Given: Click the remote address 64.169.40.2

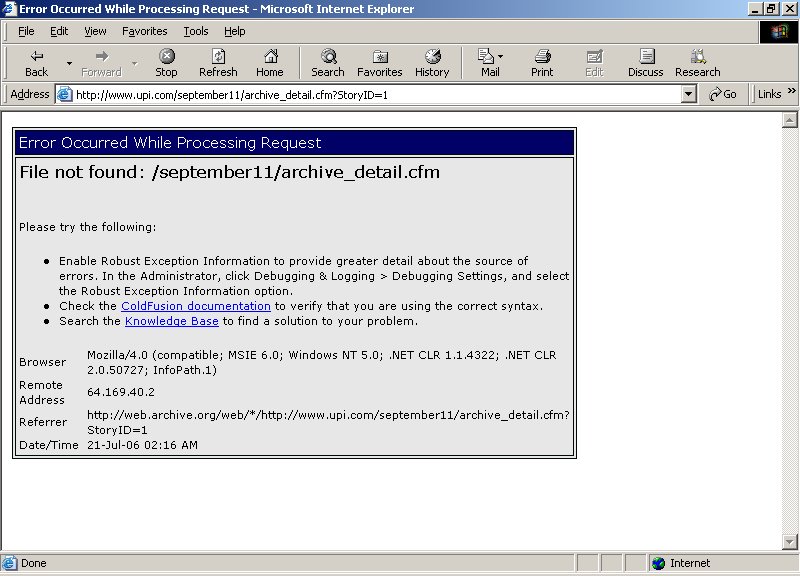Looking at the screenshot, I should 121,392.
